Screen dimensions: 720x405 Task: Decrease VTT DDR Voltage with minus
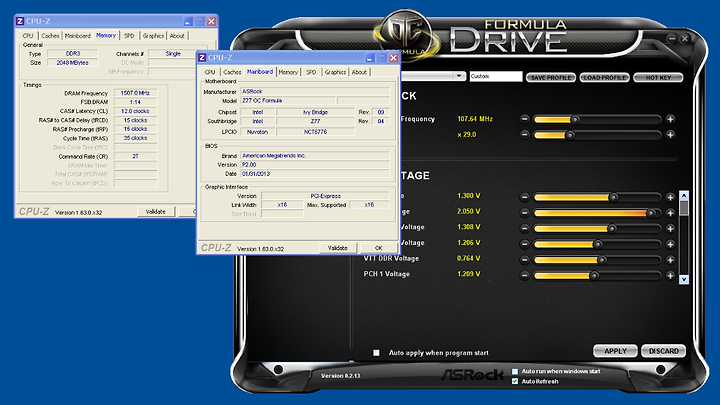(x=525, y=259)
